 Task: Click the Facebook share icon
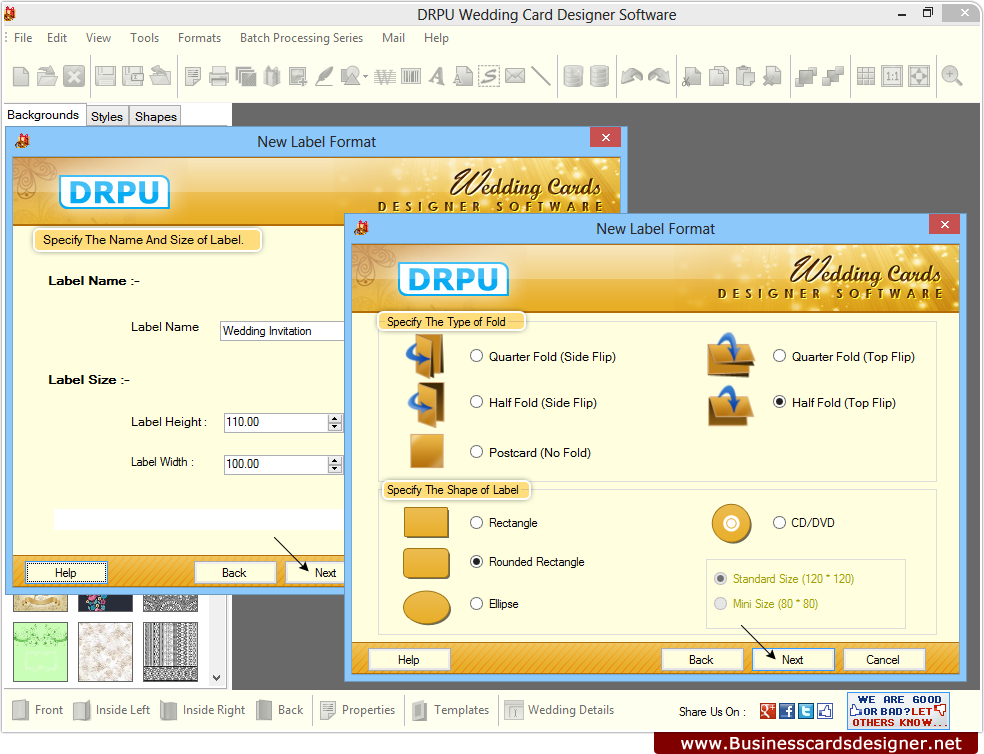787,711
